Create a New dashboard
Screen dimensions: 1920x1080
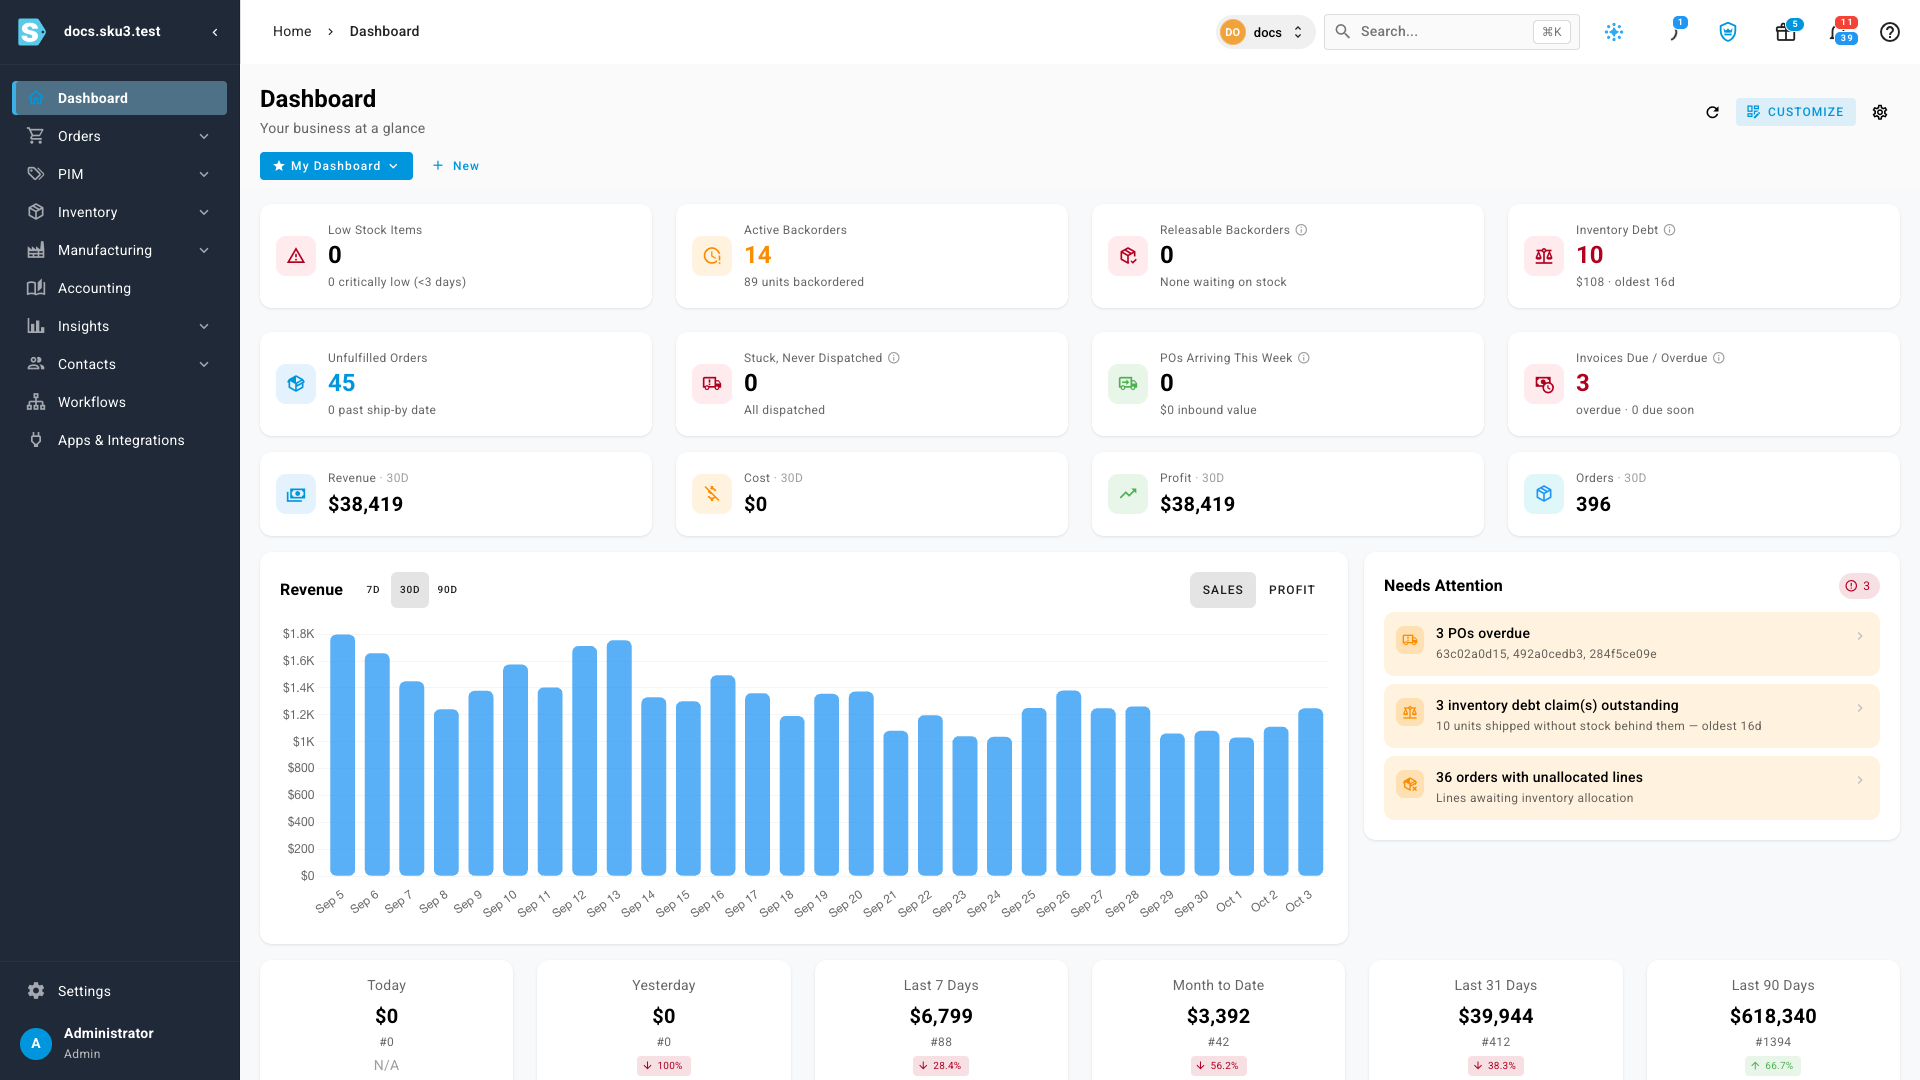(456, 166)
